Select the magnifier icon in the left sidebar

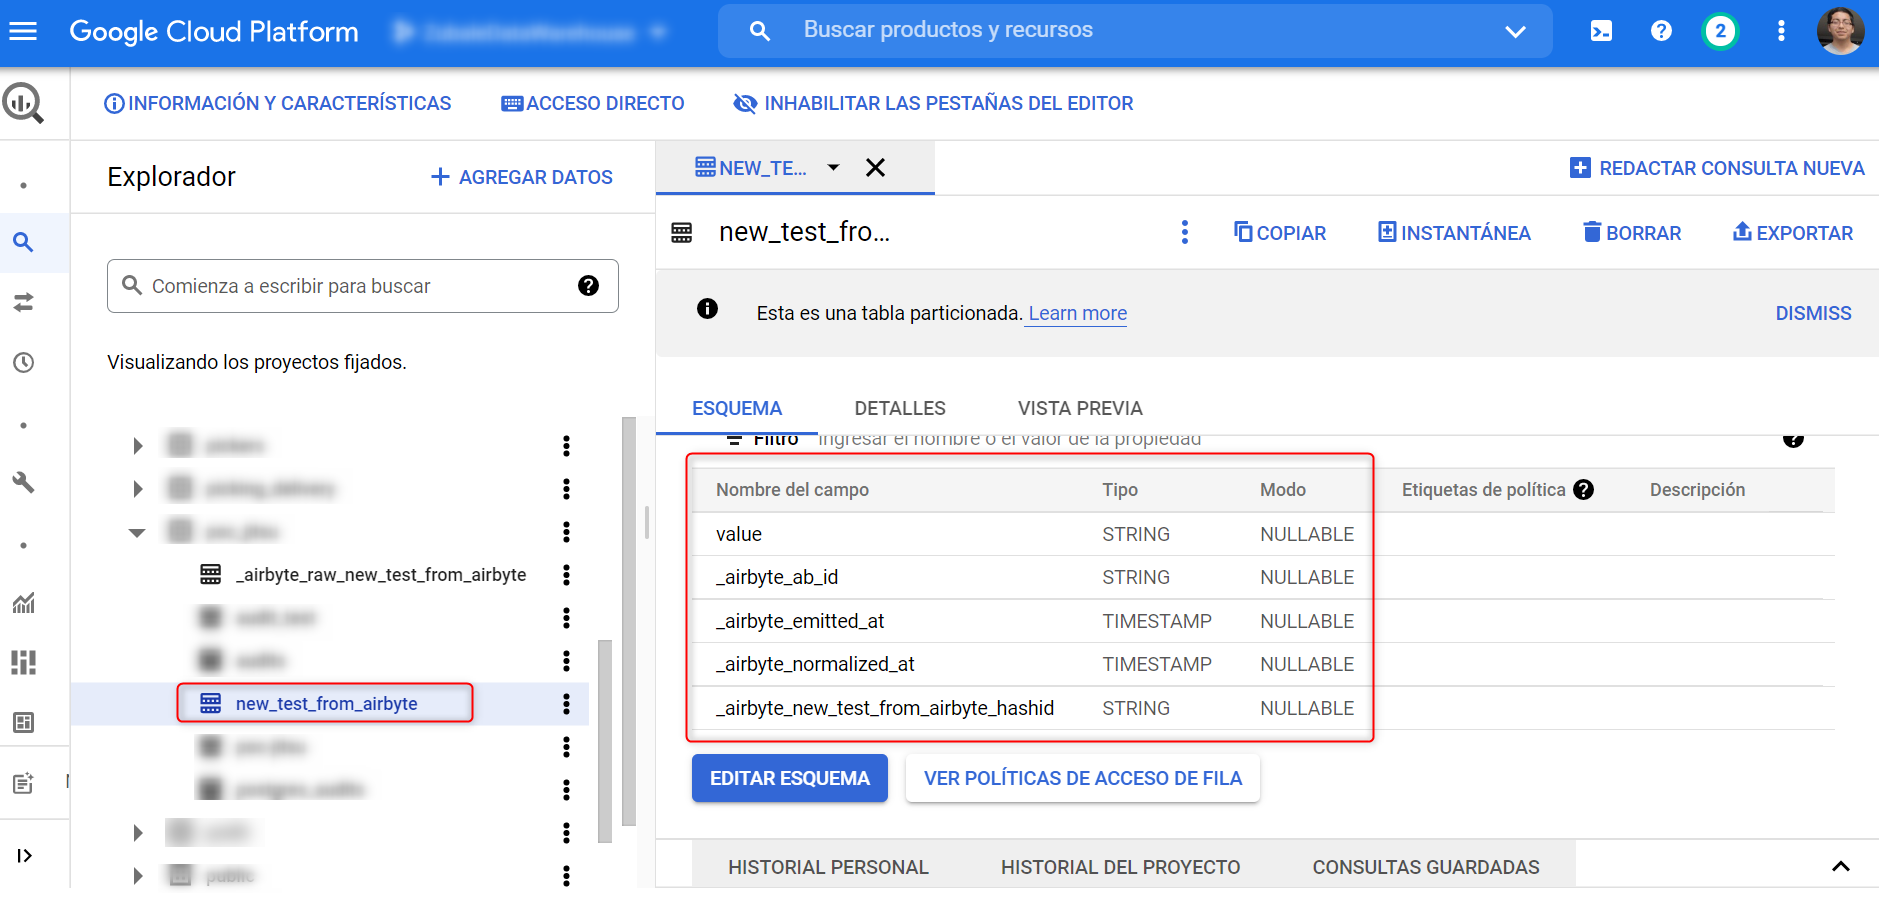23,242
